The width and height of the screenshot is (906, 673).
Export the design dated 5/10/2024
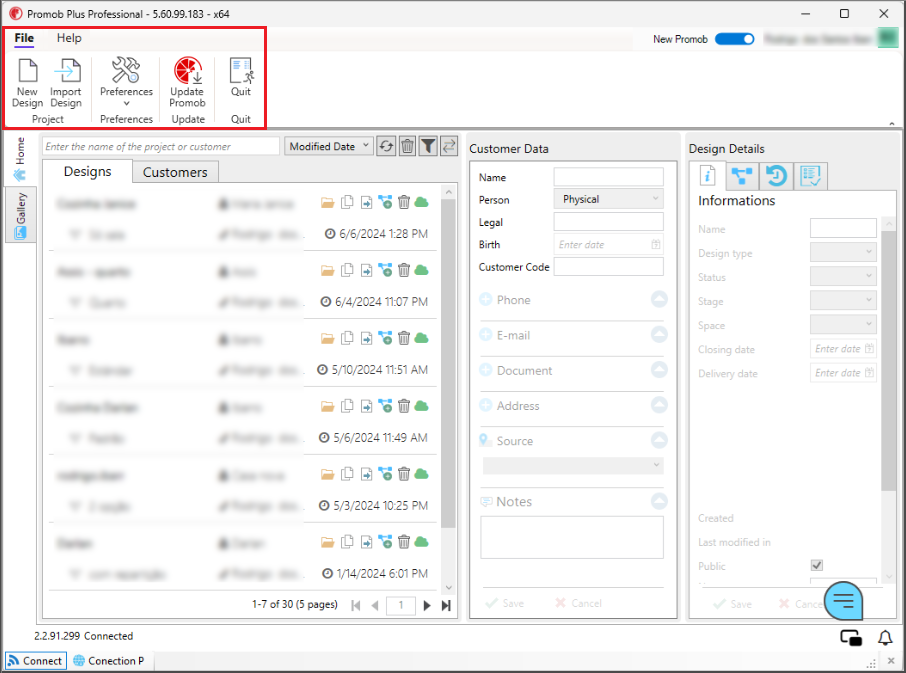point(366,339)
